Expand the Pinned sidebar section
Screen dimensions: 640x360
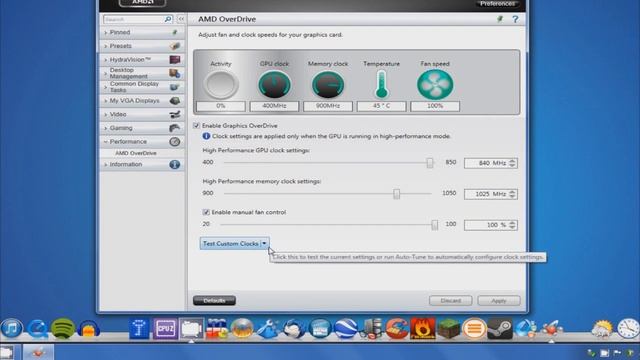[x=142, y=32]
